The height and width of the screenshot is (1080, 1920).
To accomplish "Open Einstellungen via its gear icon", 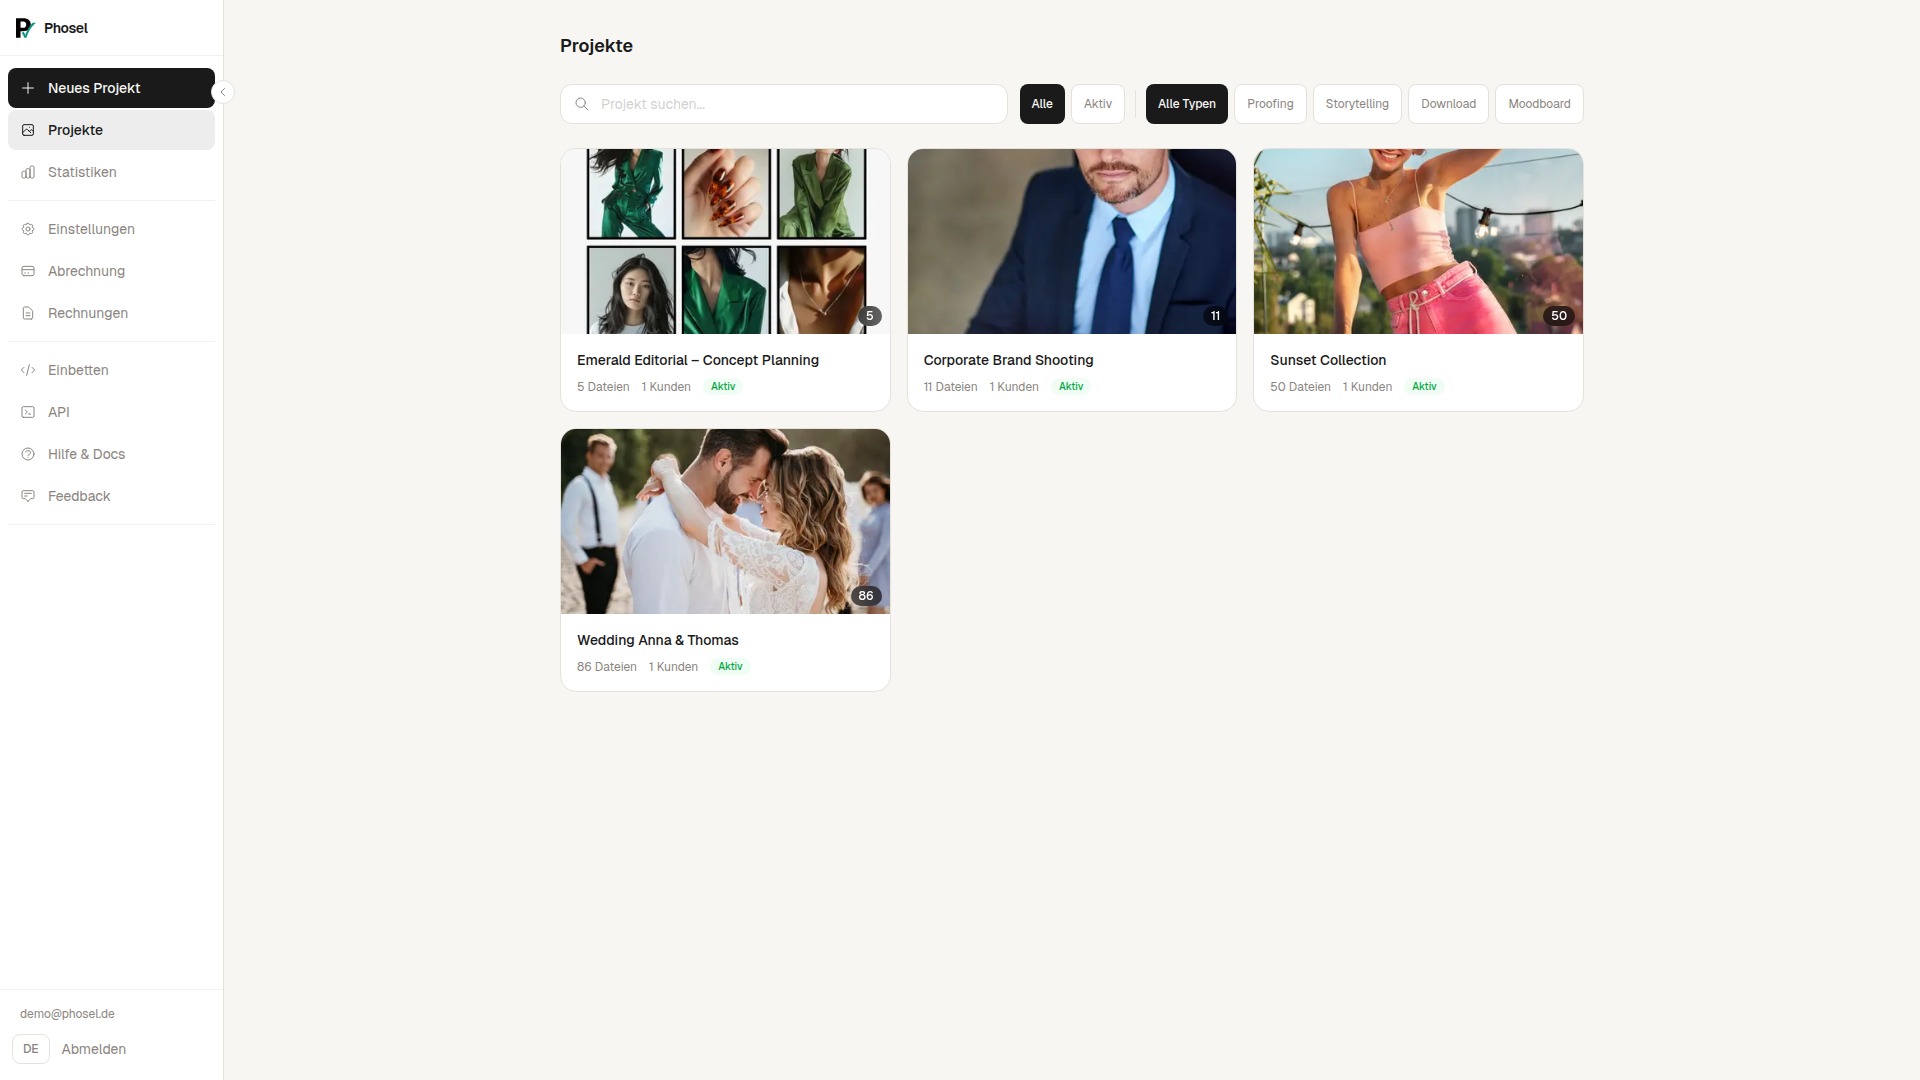I will (28, 229).
